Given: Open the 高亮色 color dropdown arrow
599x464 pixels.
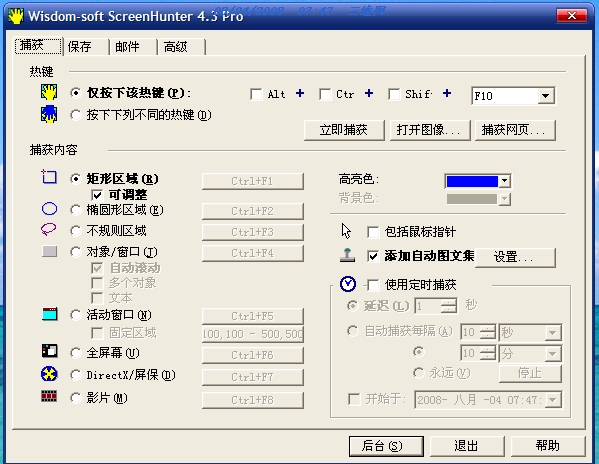Looking at the screenshot, I should tap(505, 181).
